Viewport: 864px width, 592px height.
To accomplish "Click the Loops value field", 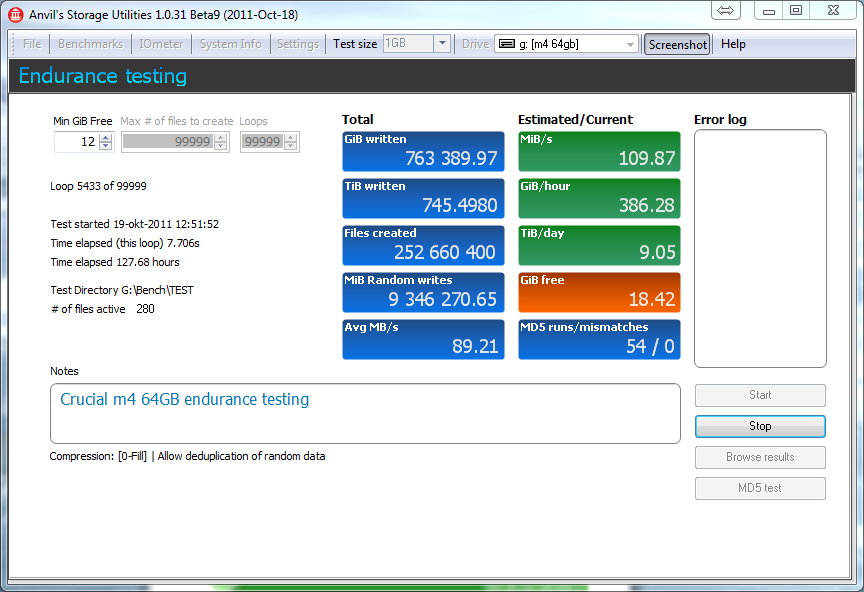I will (x=262, y=142).
